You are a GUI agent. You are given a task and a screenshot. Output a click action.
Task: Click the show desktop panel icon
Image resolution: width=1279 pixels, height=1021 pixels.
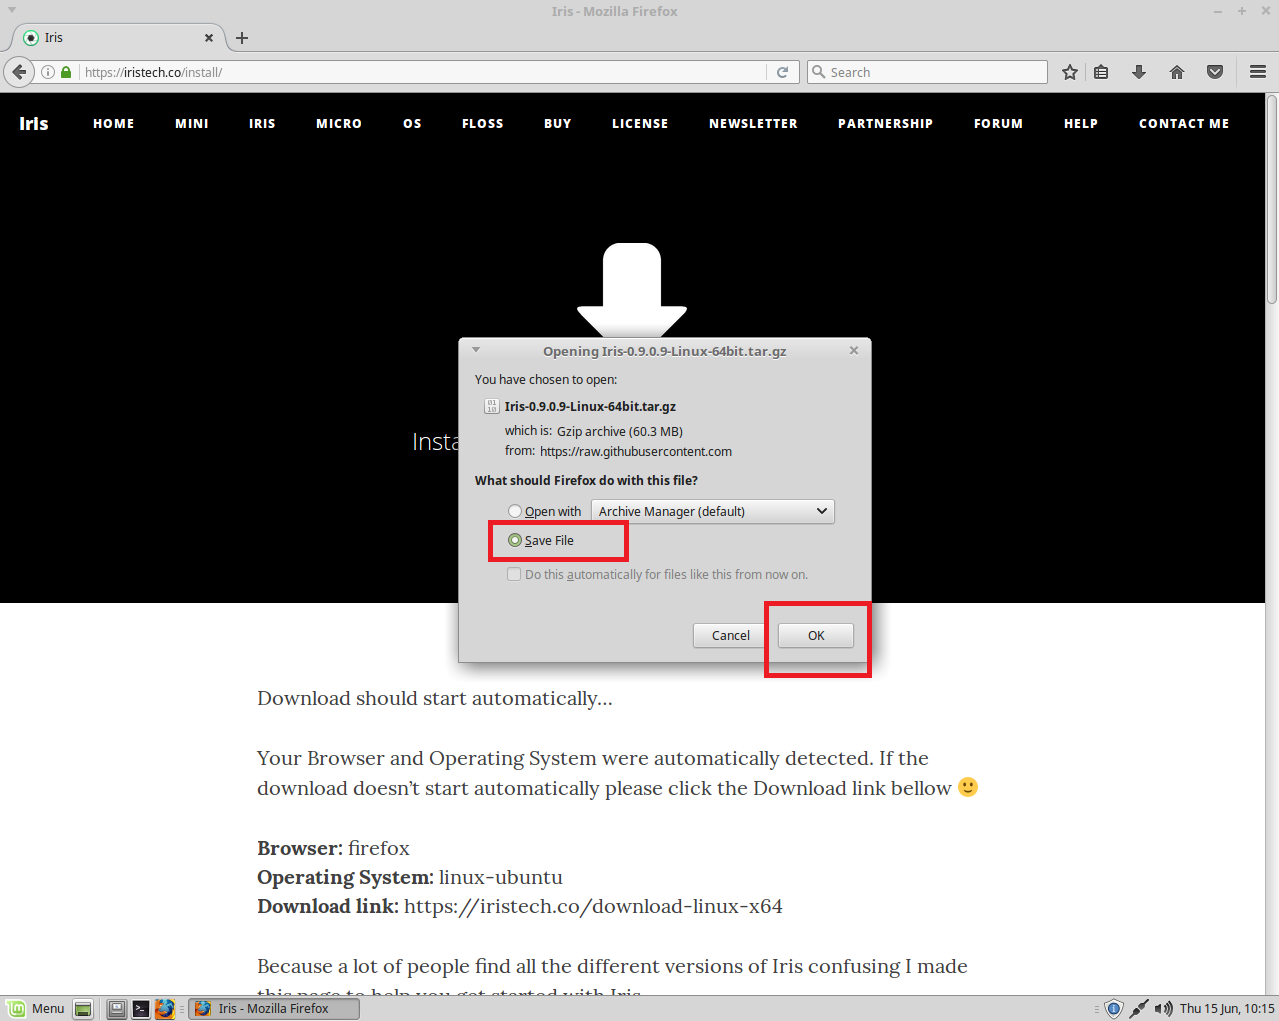pos(83,1009)
